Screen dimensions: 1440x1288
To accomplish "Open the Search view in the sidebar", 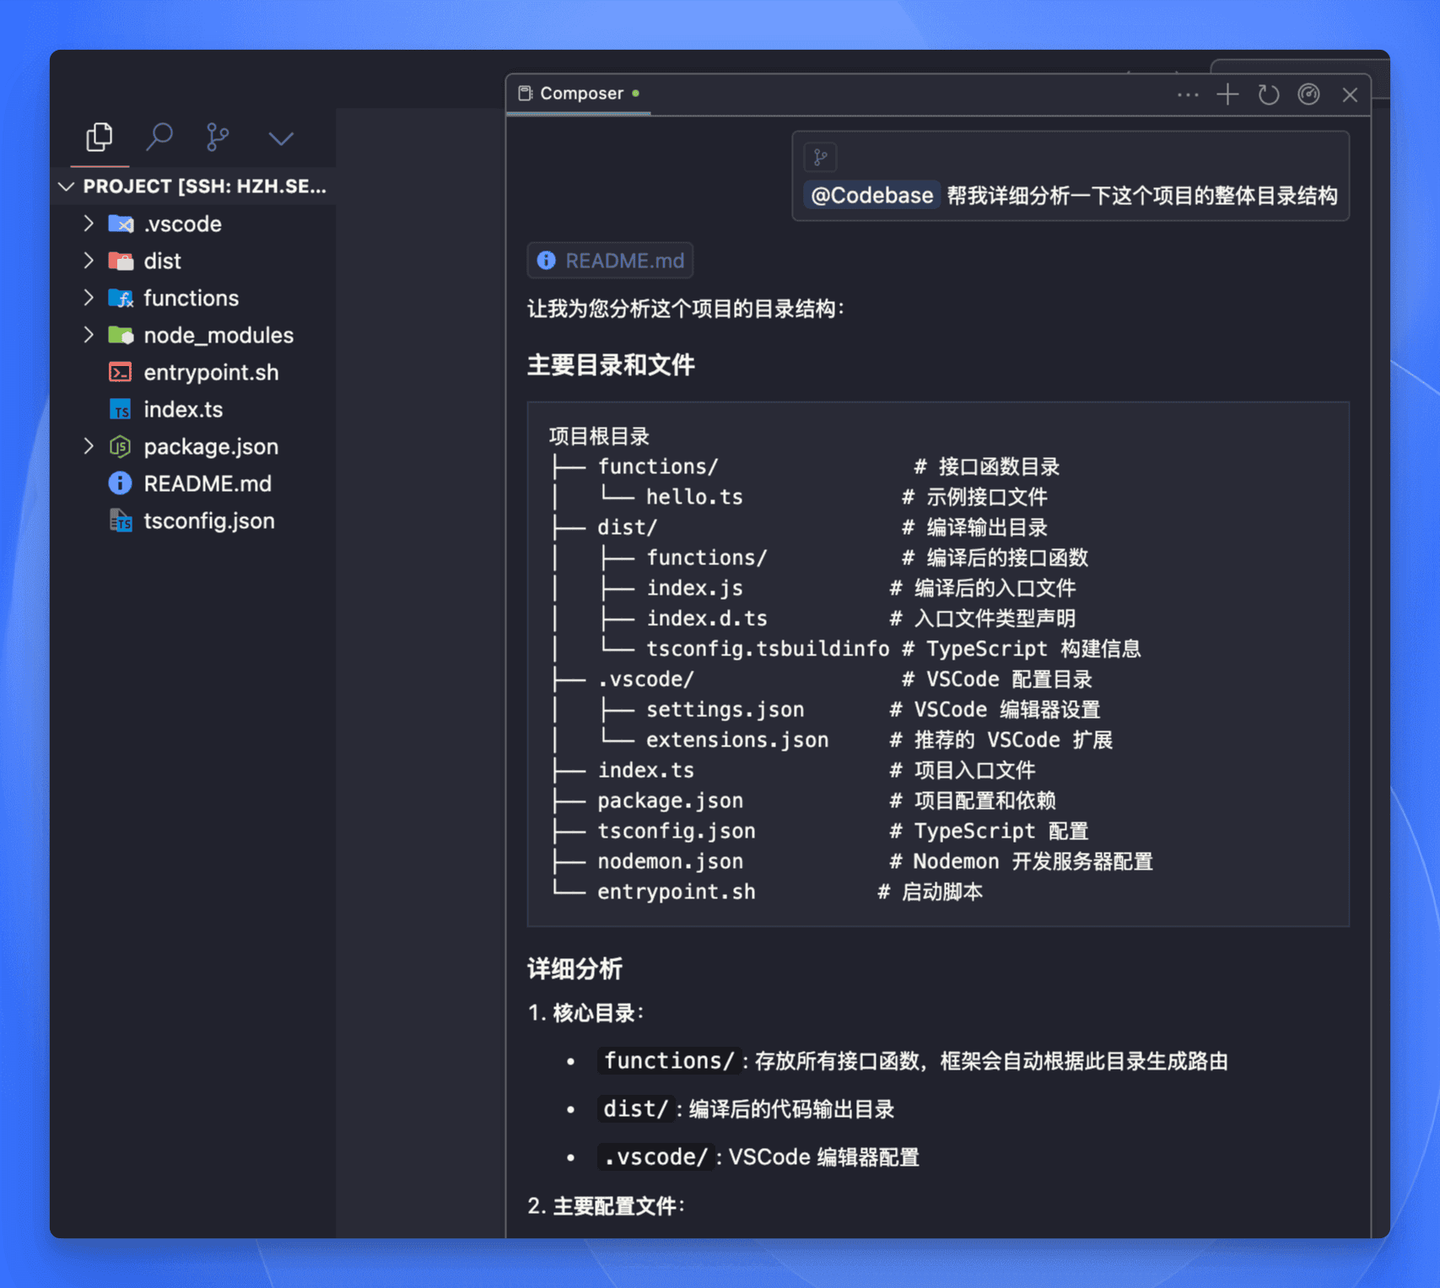I will 159,137.
